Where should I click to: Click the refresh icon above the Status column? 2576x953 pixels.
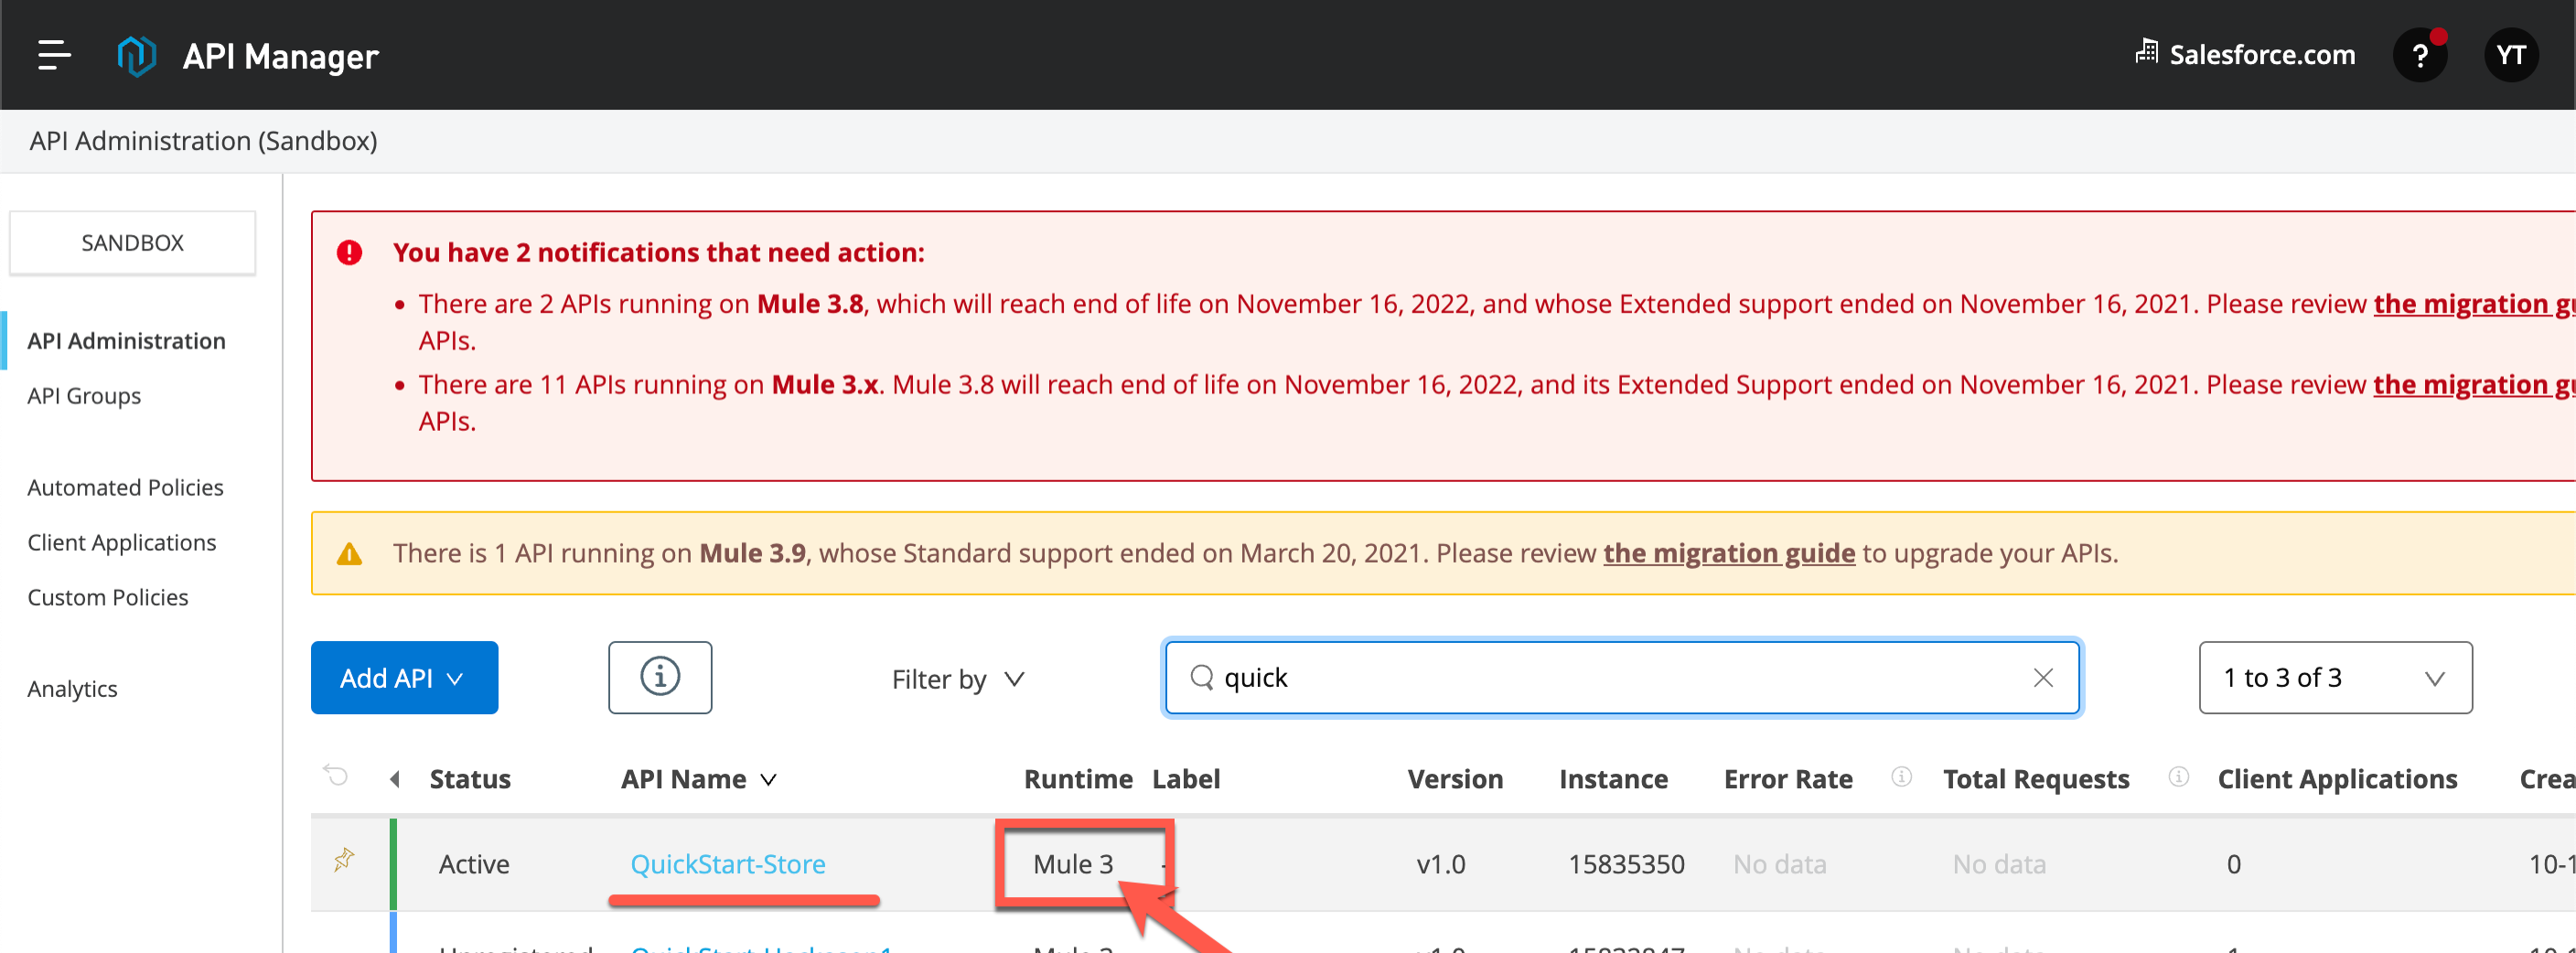336,777
